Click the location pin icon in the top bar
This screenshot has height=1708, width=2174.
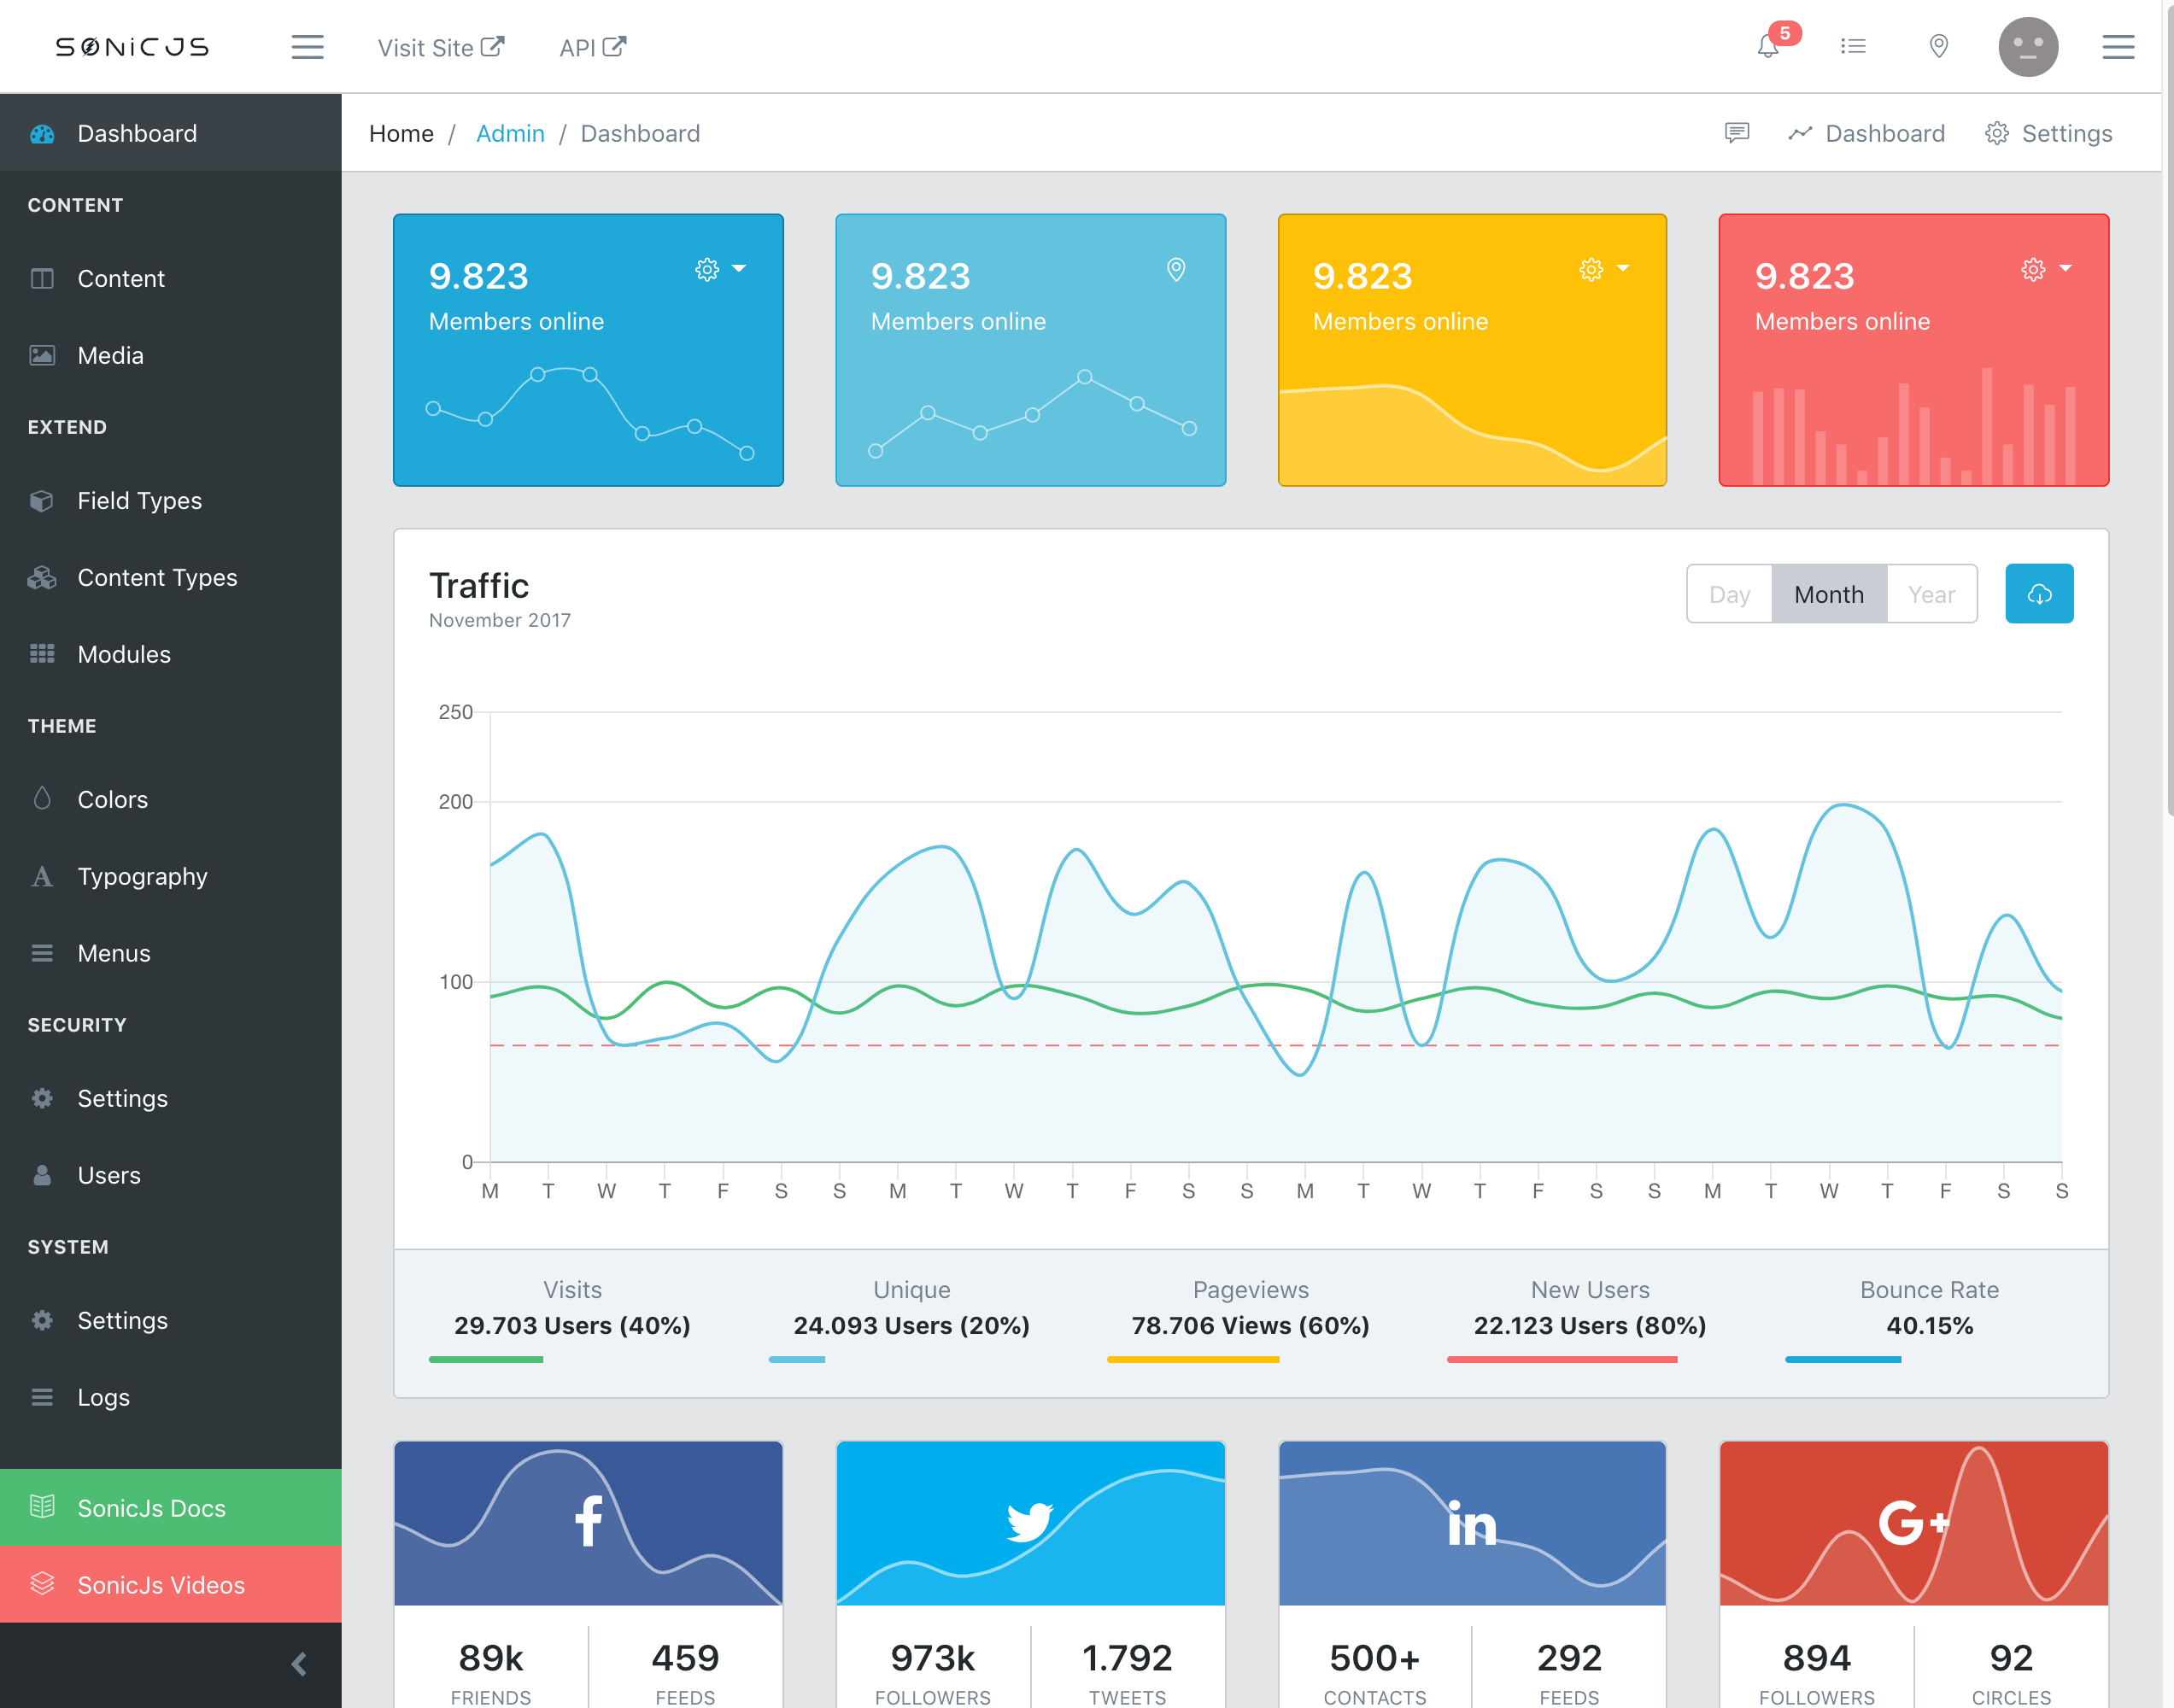[1938, 46]
